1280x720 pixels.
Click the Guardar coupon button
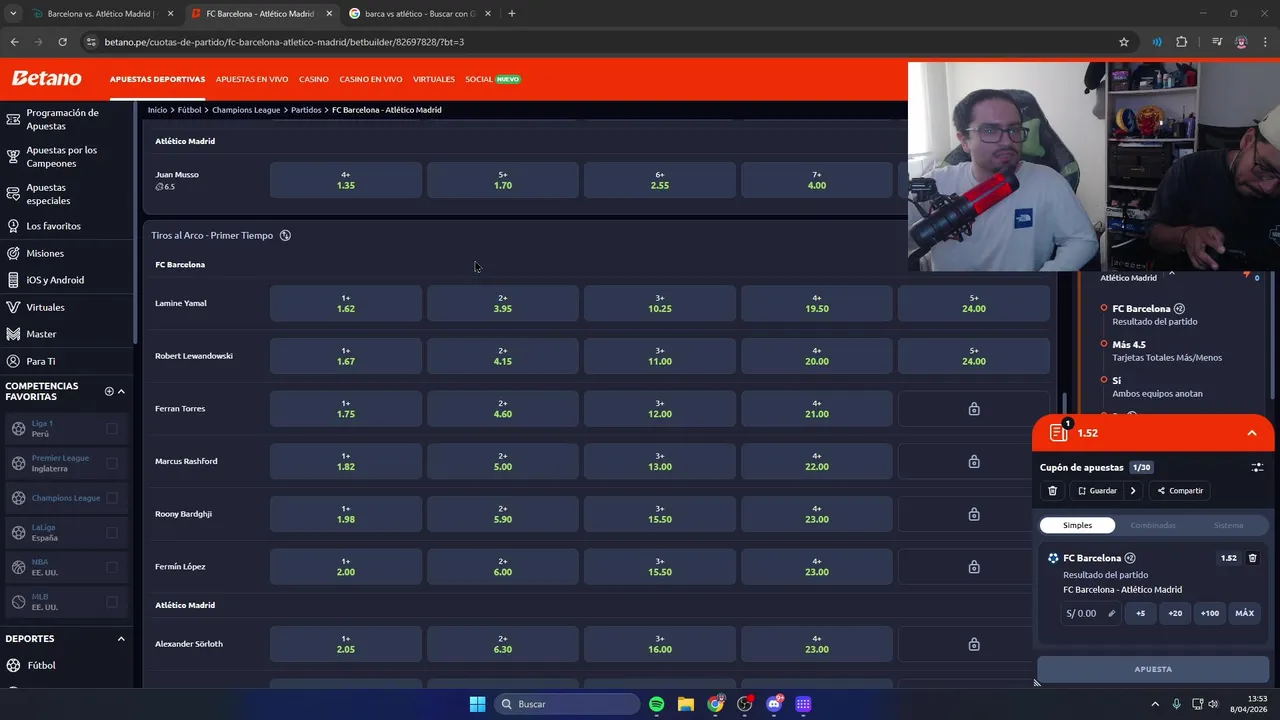pos(1097,491)
